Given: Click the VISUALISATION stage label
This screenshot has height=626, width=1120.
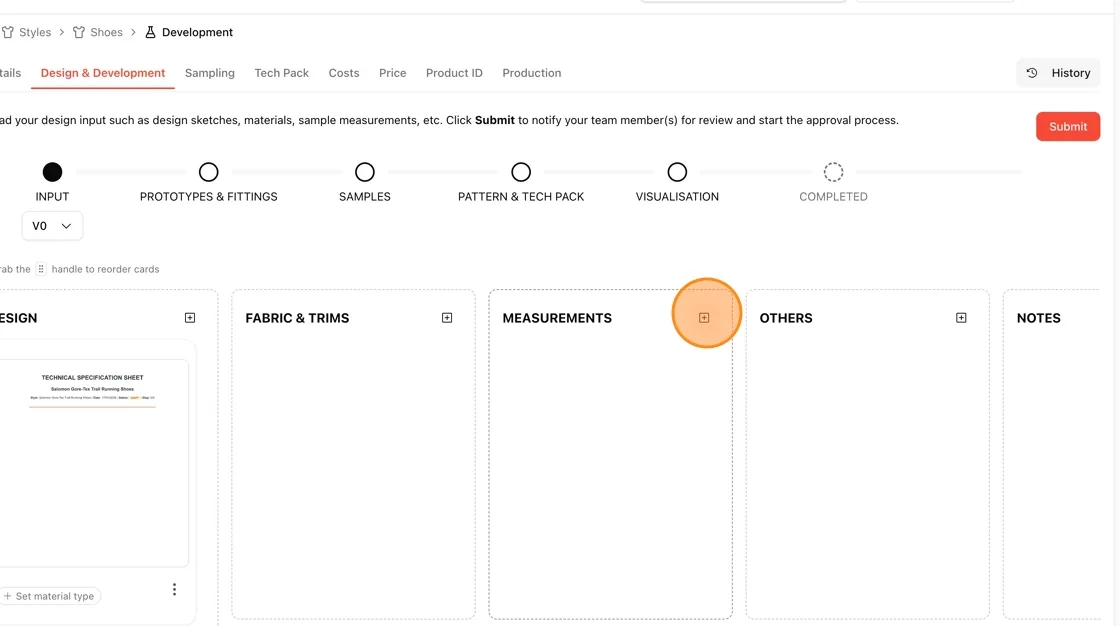Looking at the screenshot, I should coord(677,197).
